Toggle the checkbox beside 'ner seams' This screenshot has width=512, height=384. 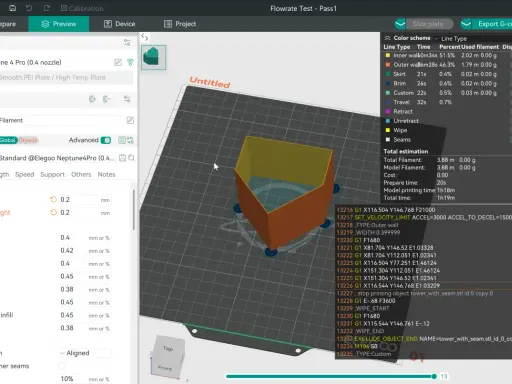click(x=62, y=366)
